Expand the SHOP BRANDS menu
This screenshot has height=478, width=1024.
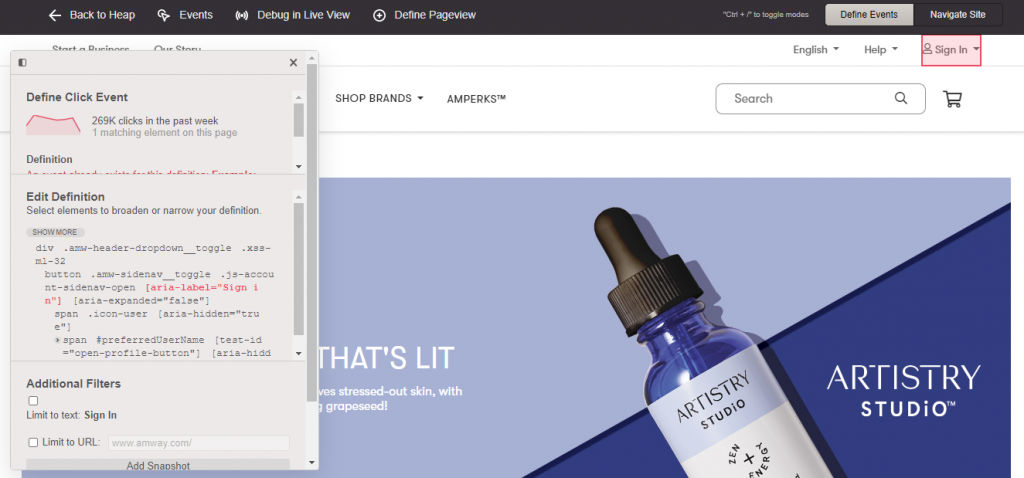tap(379, 99)
